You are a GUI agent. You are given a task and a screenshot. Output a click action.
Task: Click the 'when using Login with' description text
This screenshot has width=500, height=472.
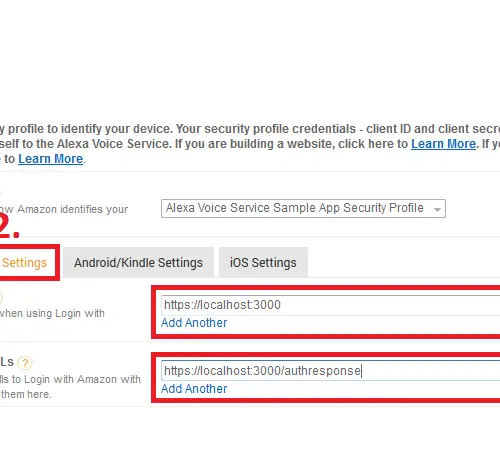52,313
